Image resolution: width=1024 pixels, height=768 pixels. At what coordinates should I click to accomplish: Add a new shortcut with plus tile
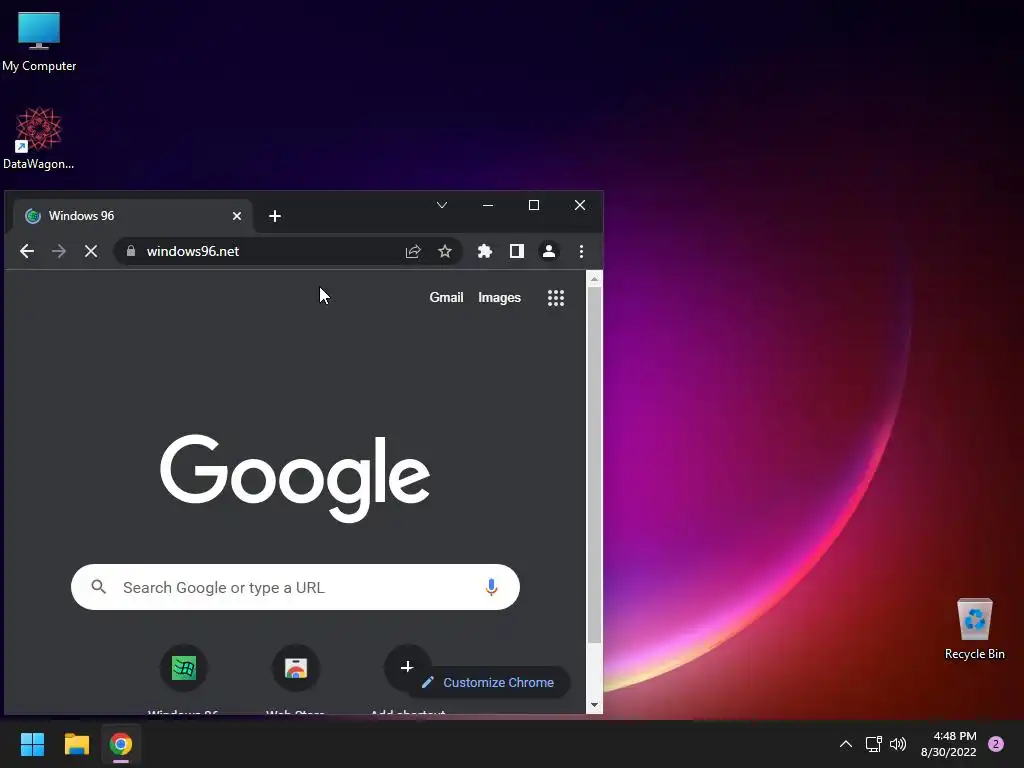[407, 667]
